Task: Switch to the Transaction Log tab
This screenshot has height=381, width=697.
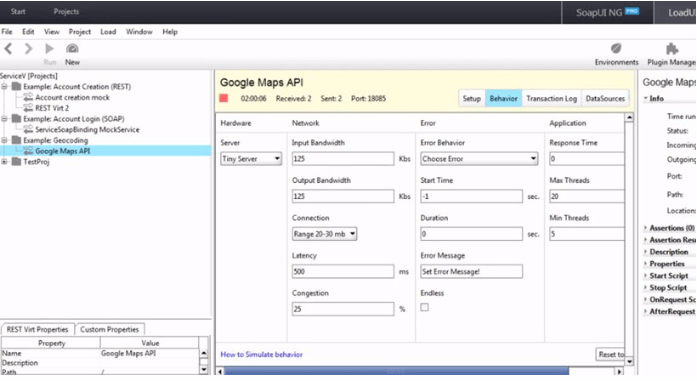Action: tap(551, 98)
